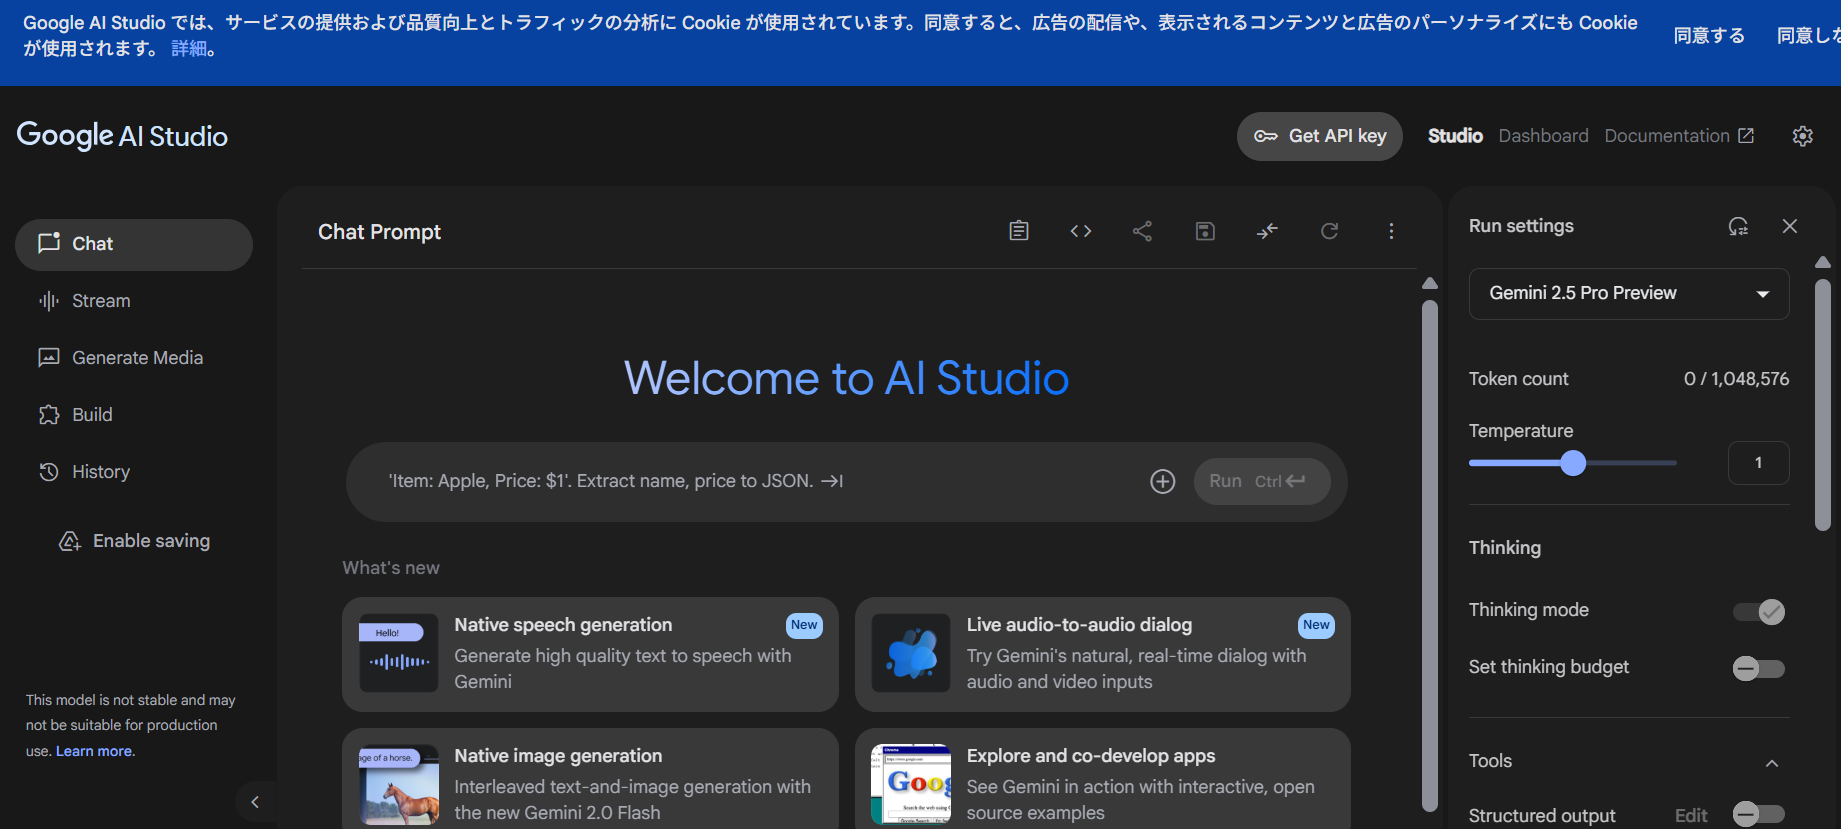
Task: Click the History clock icon
Action: [48, 472]
